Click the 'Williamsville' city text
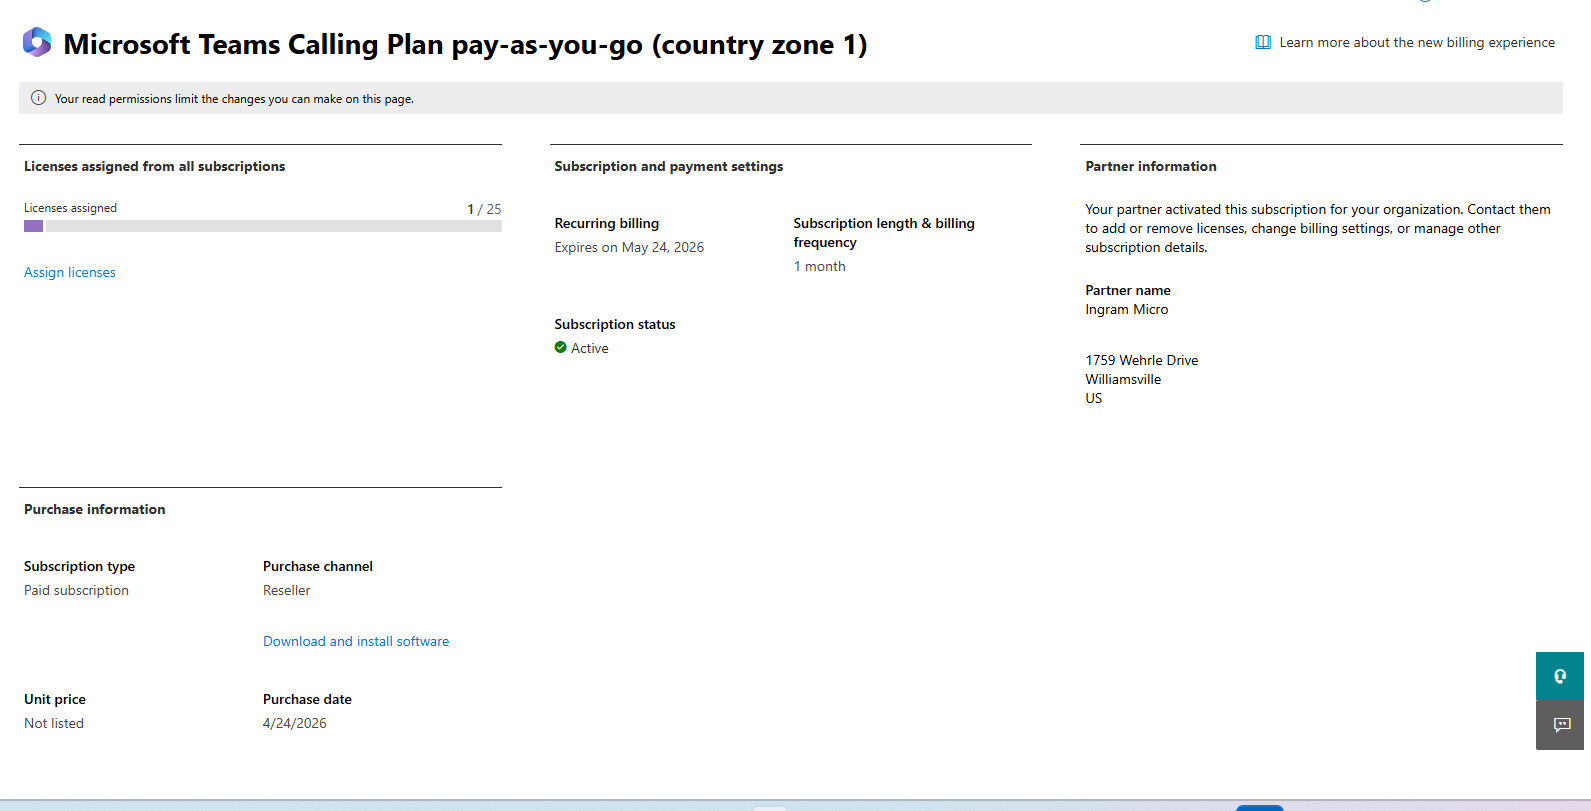The width and height of the screenshot is (1591, 811). point(1124,379)
